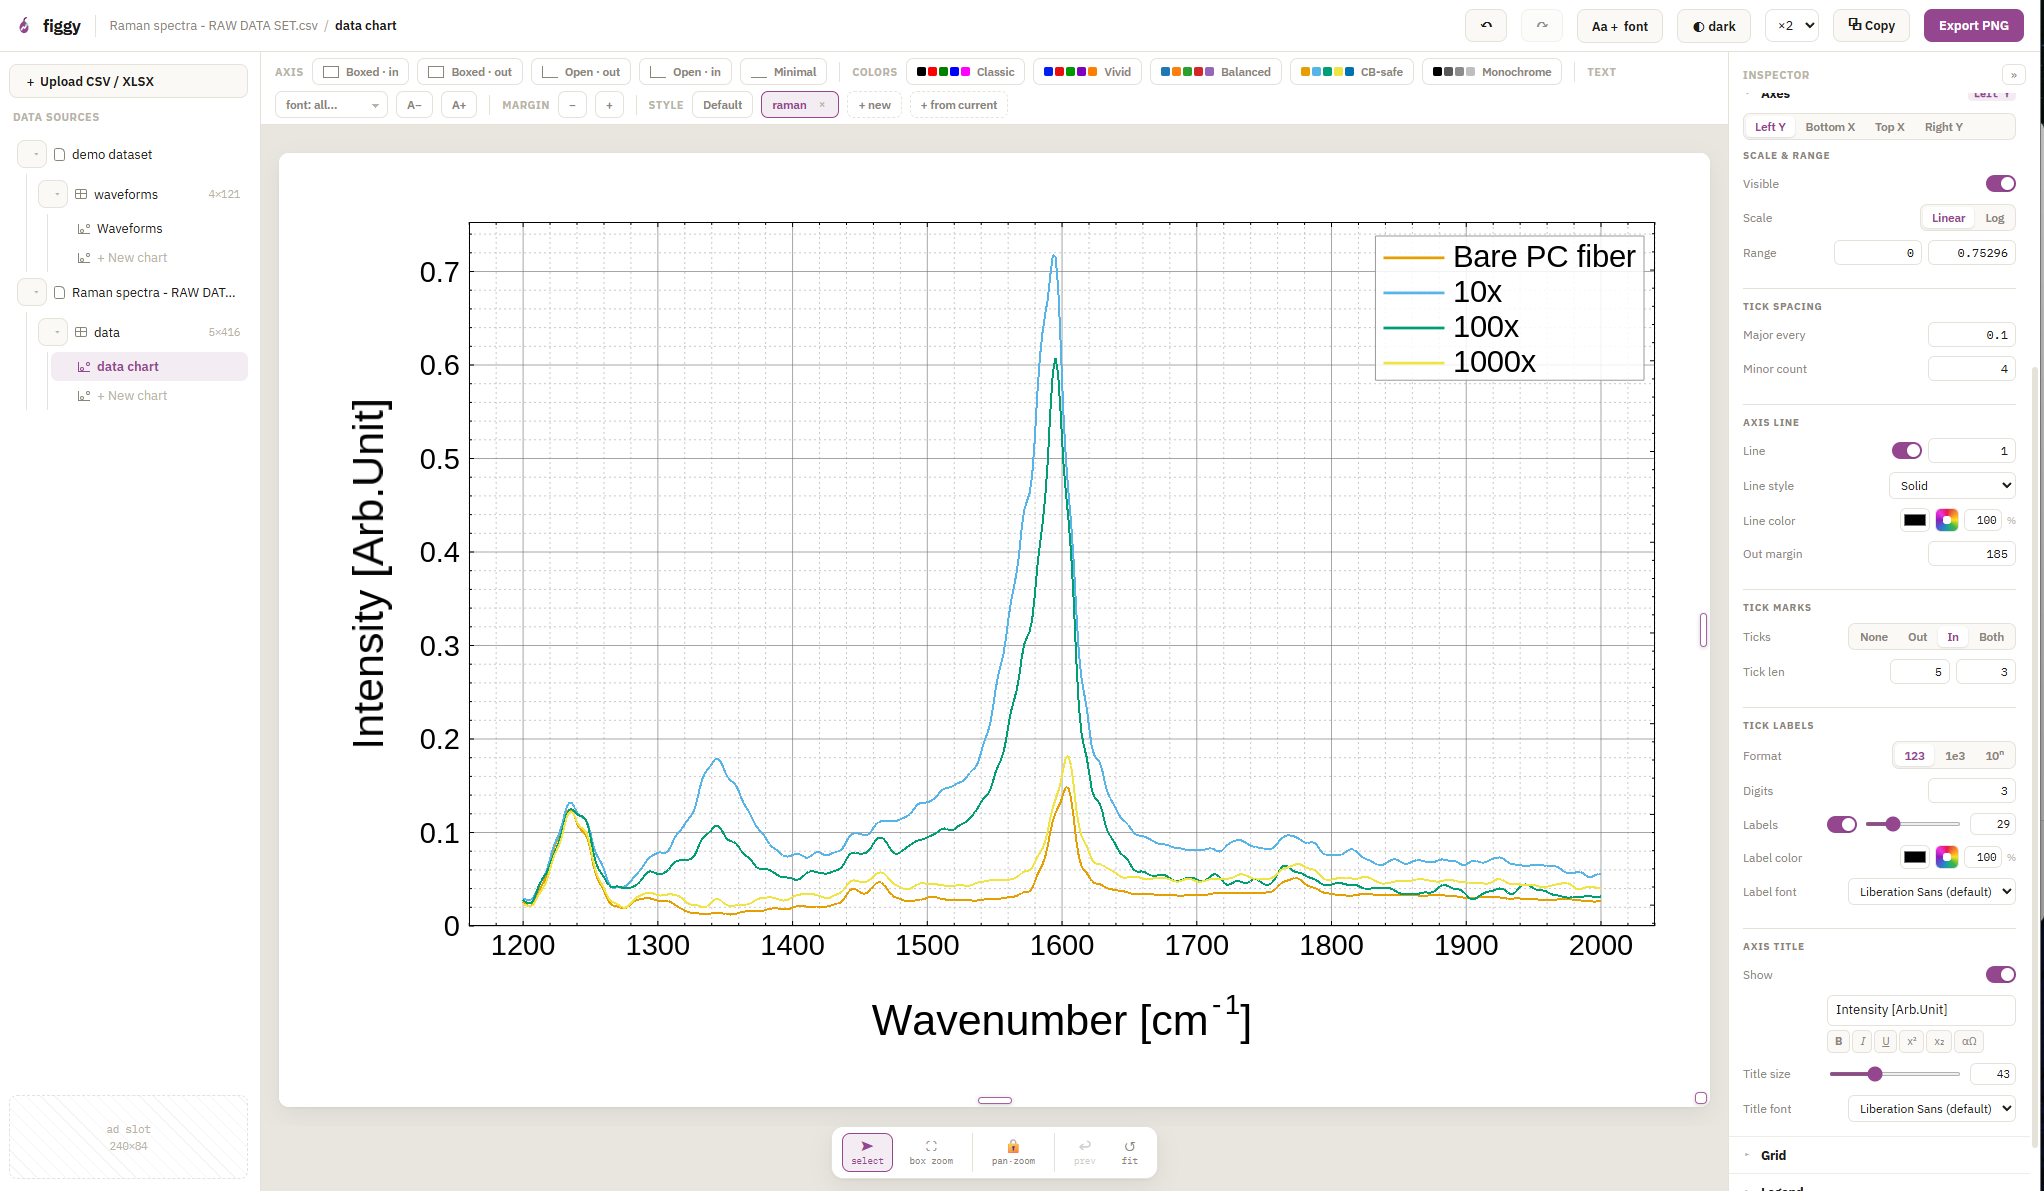
Task: Open the x2 export scale dropdown
Action: pos(1791,26)
